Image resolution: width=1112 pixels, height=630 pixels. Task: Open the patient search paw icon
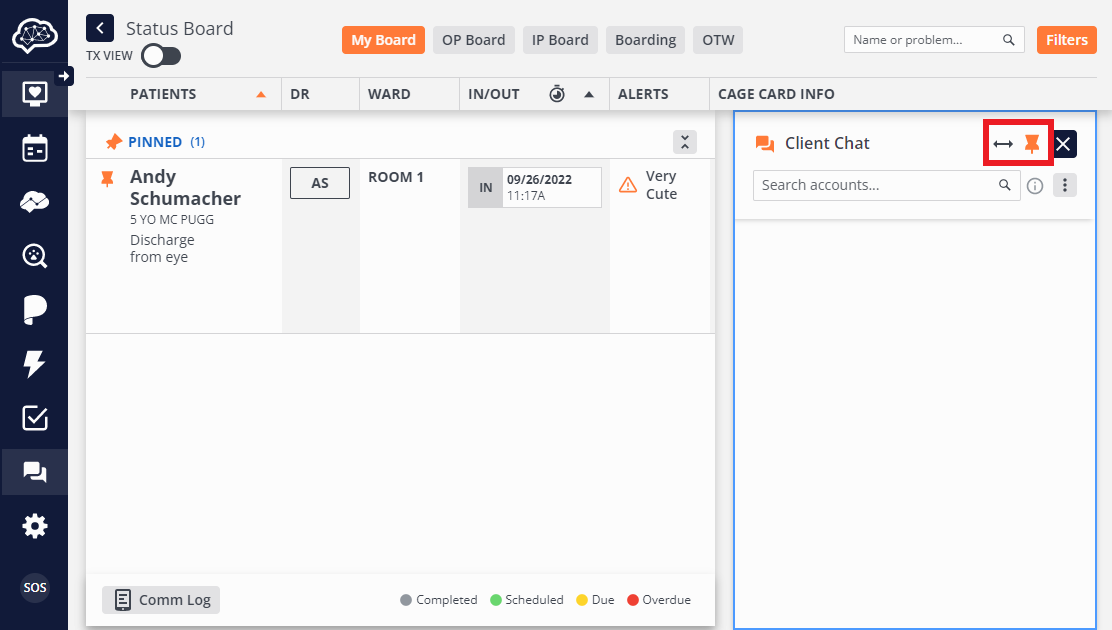(35, 255)
